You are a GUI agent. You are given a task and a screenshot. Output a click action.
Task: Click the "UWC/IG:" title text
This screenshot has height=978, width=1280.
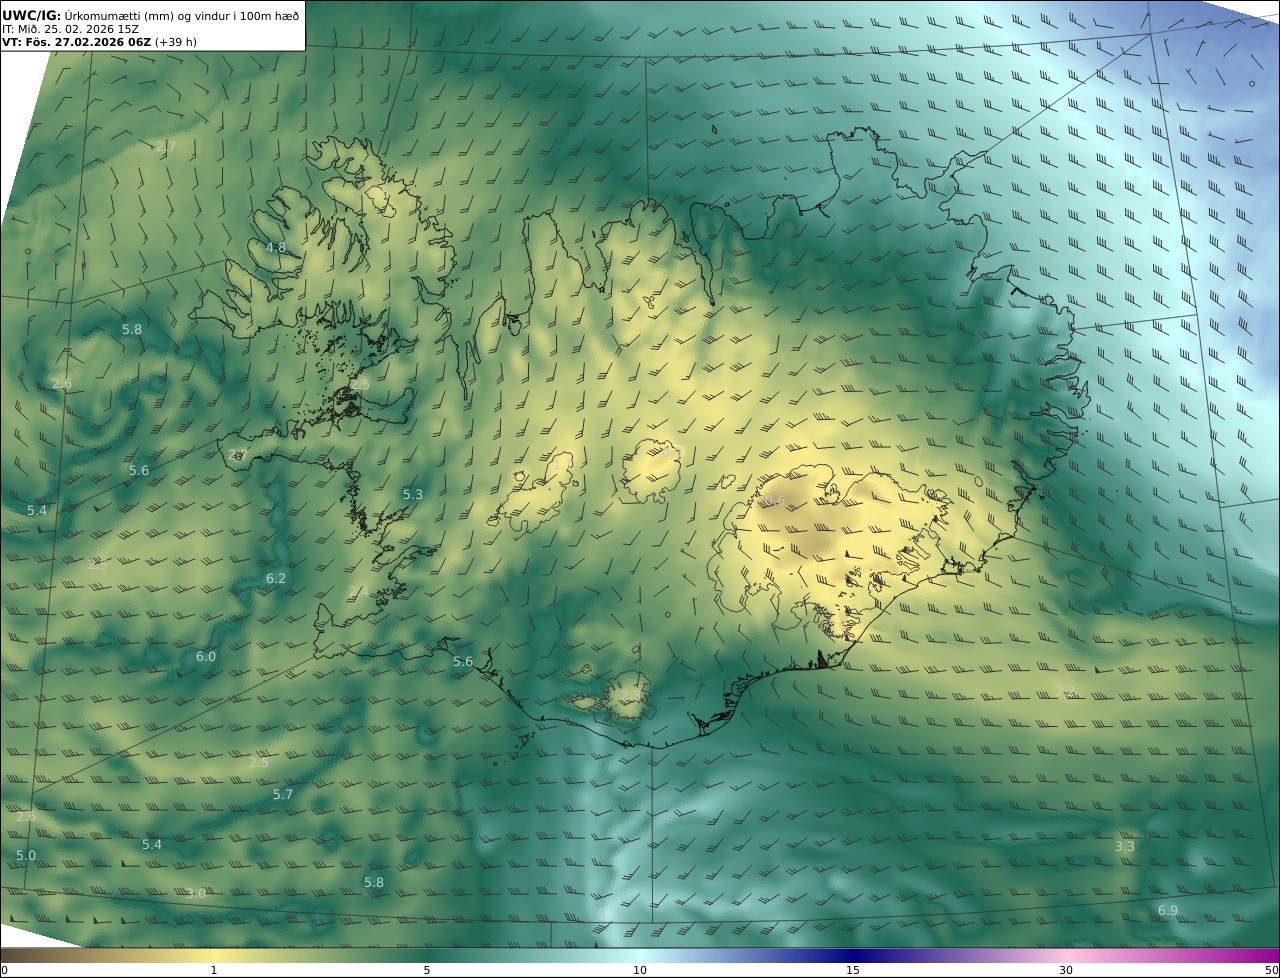point(32,15)
